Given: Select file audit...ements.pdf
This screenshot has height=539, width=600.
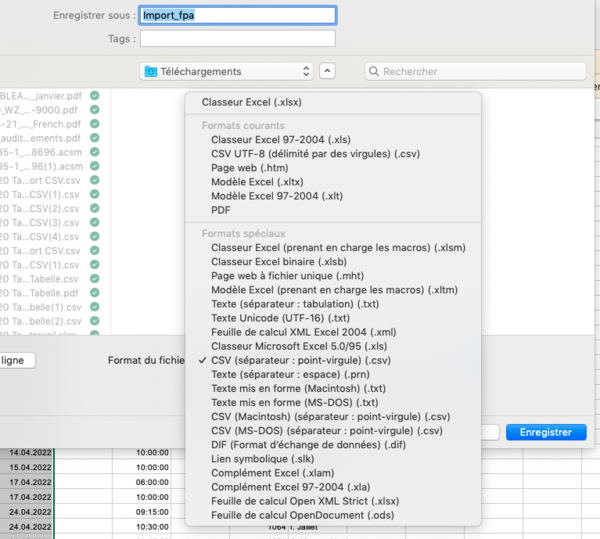Looking at the screenshot, I should 40,138.
